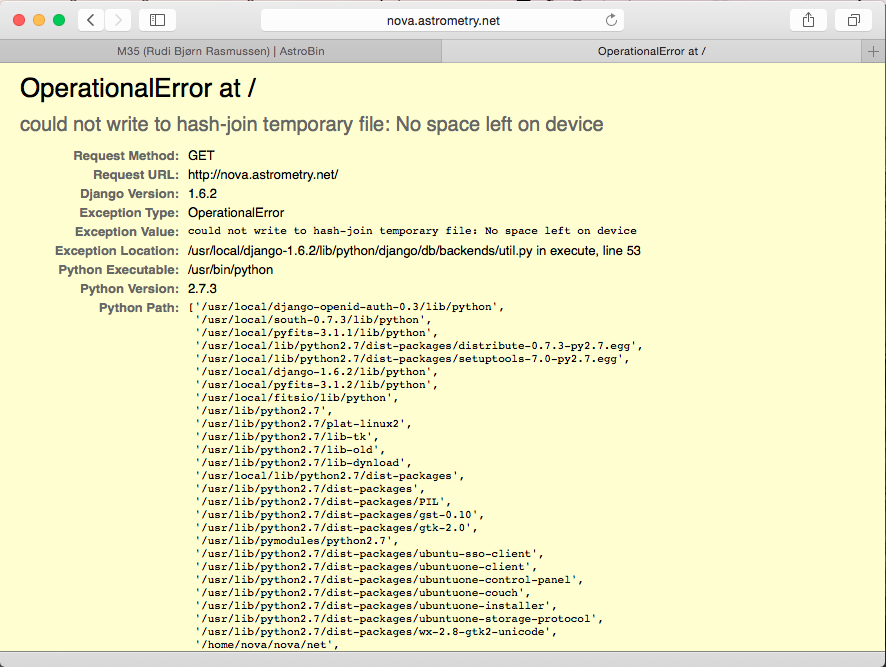The height and width of the screenshot is (667, 886).
Task: Open the Share menu
Action: 809,20
